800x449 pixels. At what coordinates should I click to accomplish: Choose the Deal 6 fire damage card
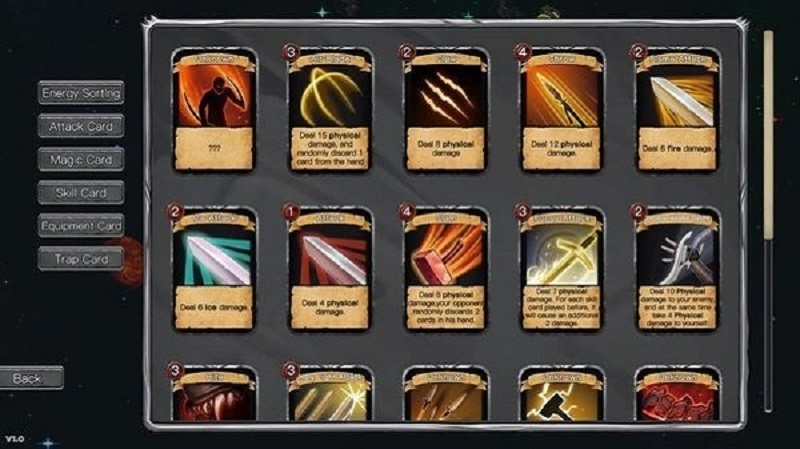pyautogui.click(x=677, y=110)
